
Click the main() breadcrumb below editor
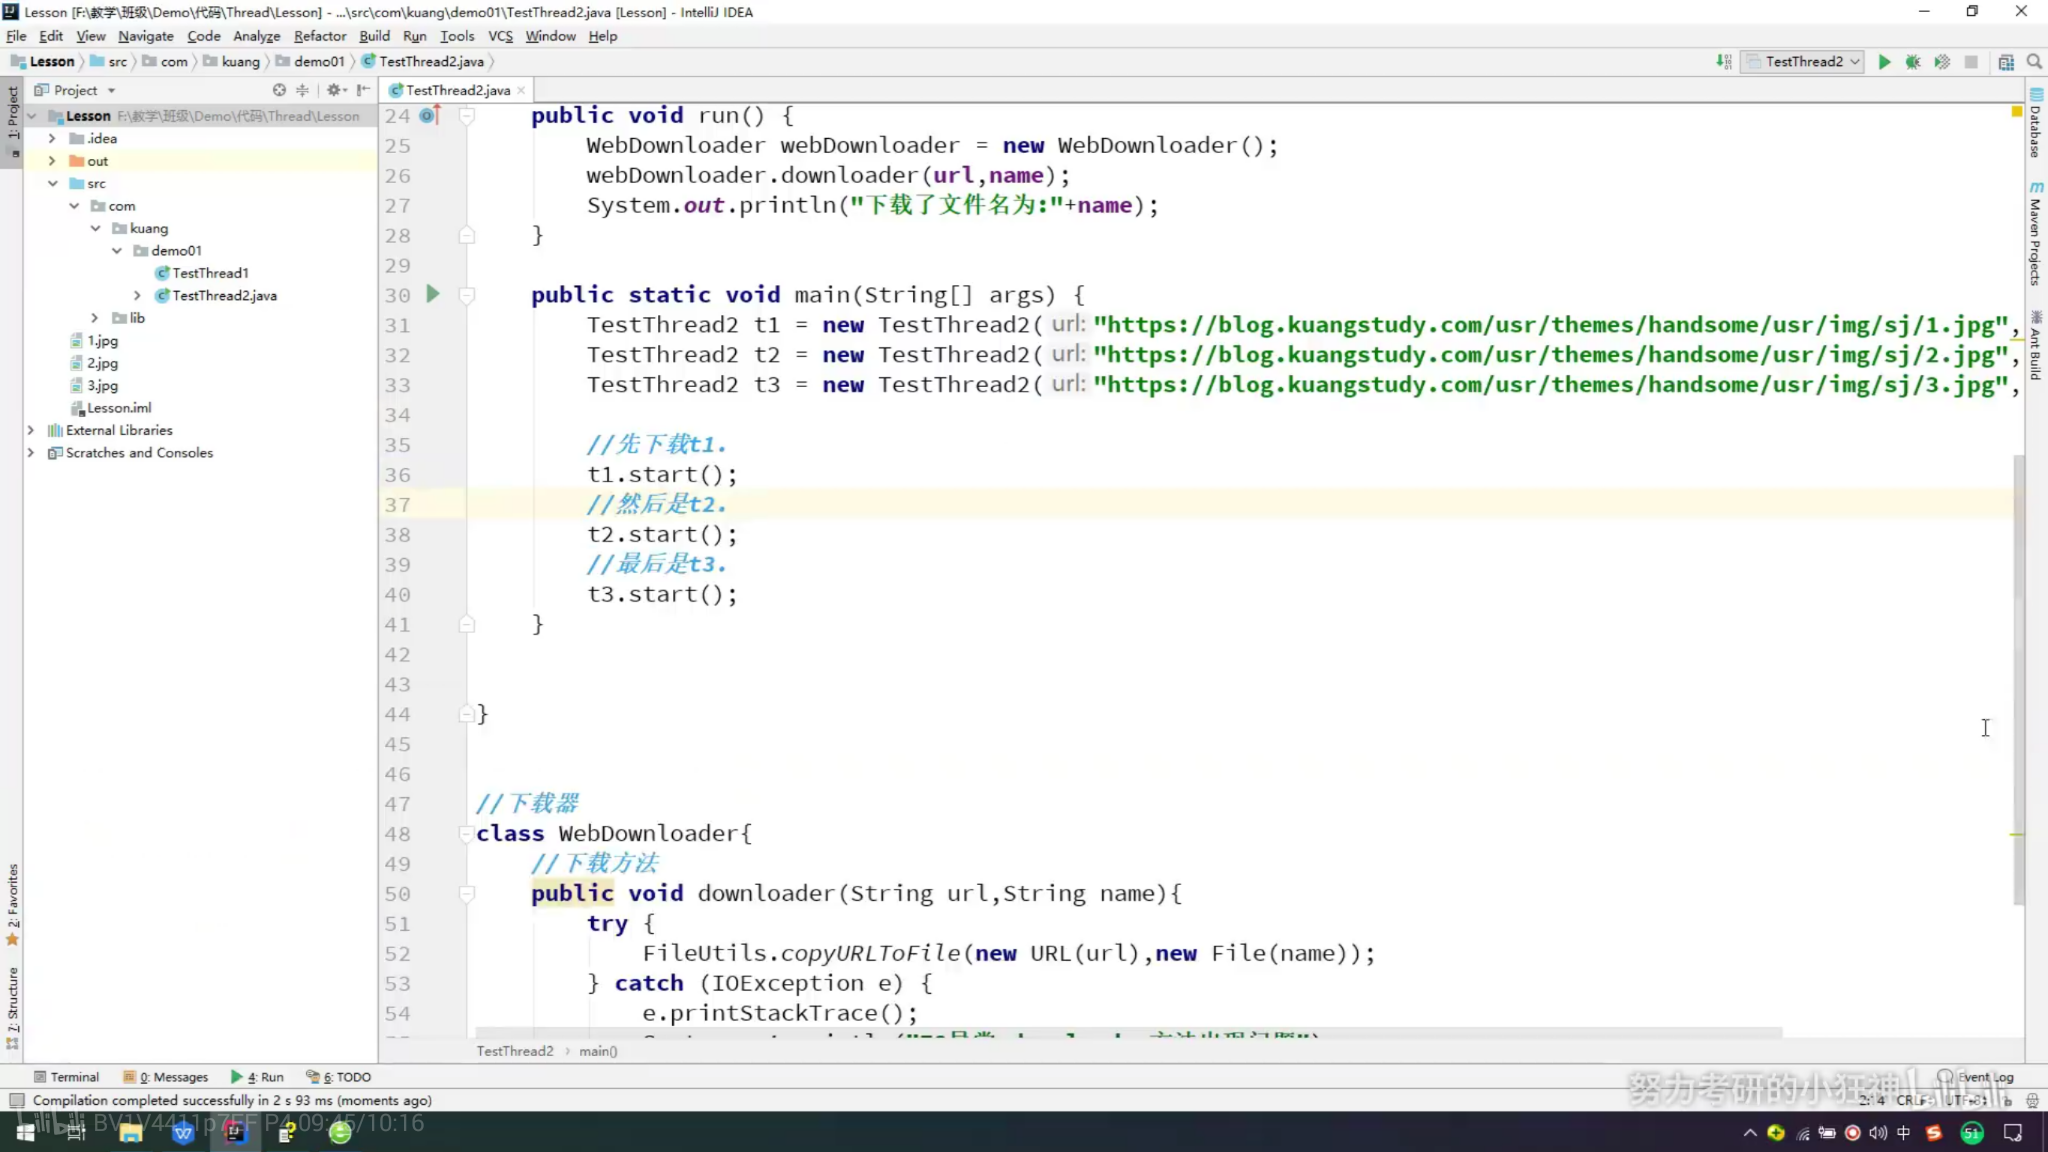pyautogui.click(x=598, y=1051)
